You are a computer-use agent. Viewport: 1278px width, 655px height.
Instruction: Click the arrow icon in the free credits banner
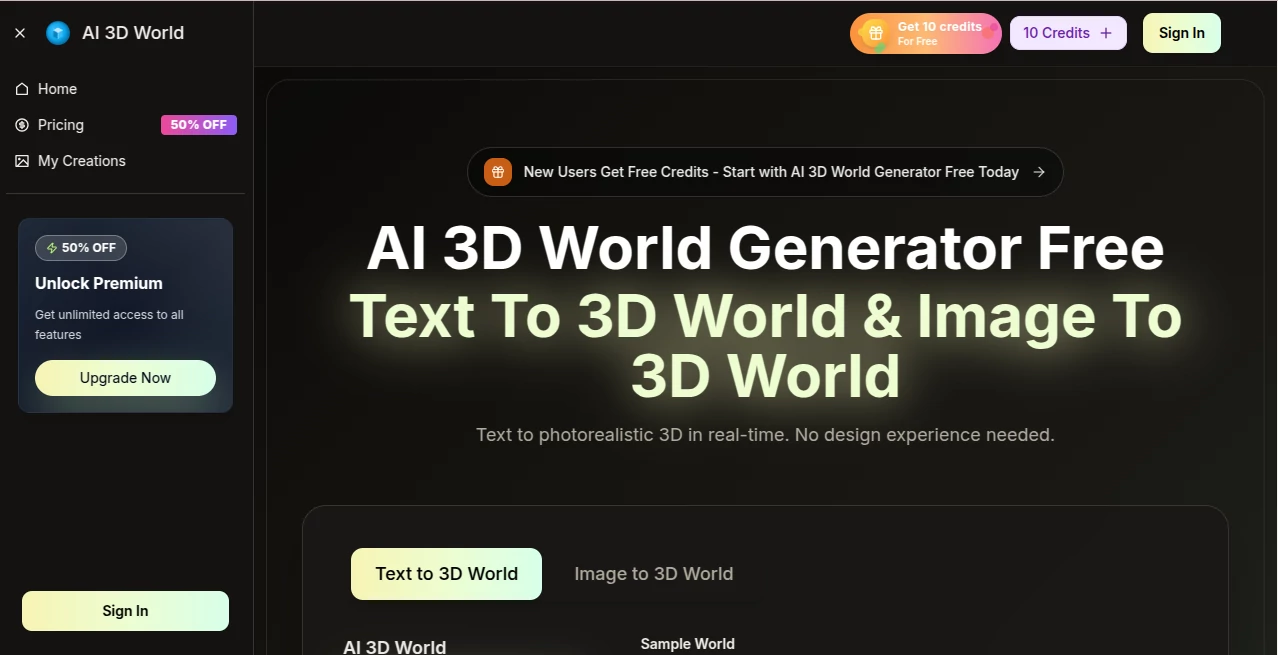[x=1039, y=171]
